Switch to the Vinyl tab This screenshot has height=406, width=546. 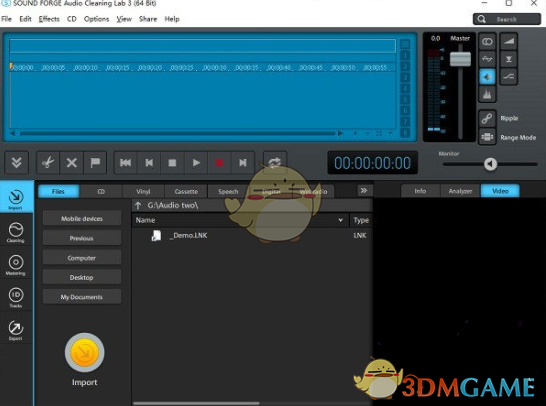click(143, 191)
